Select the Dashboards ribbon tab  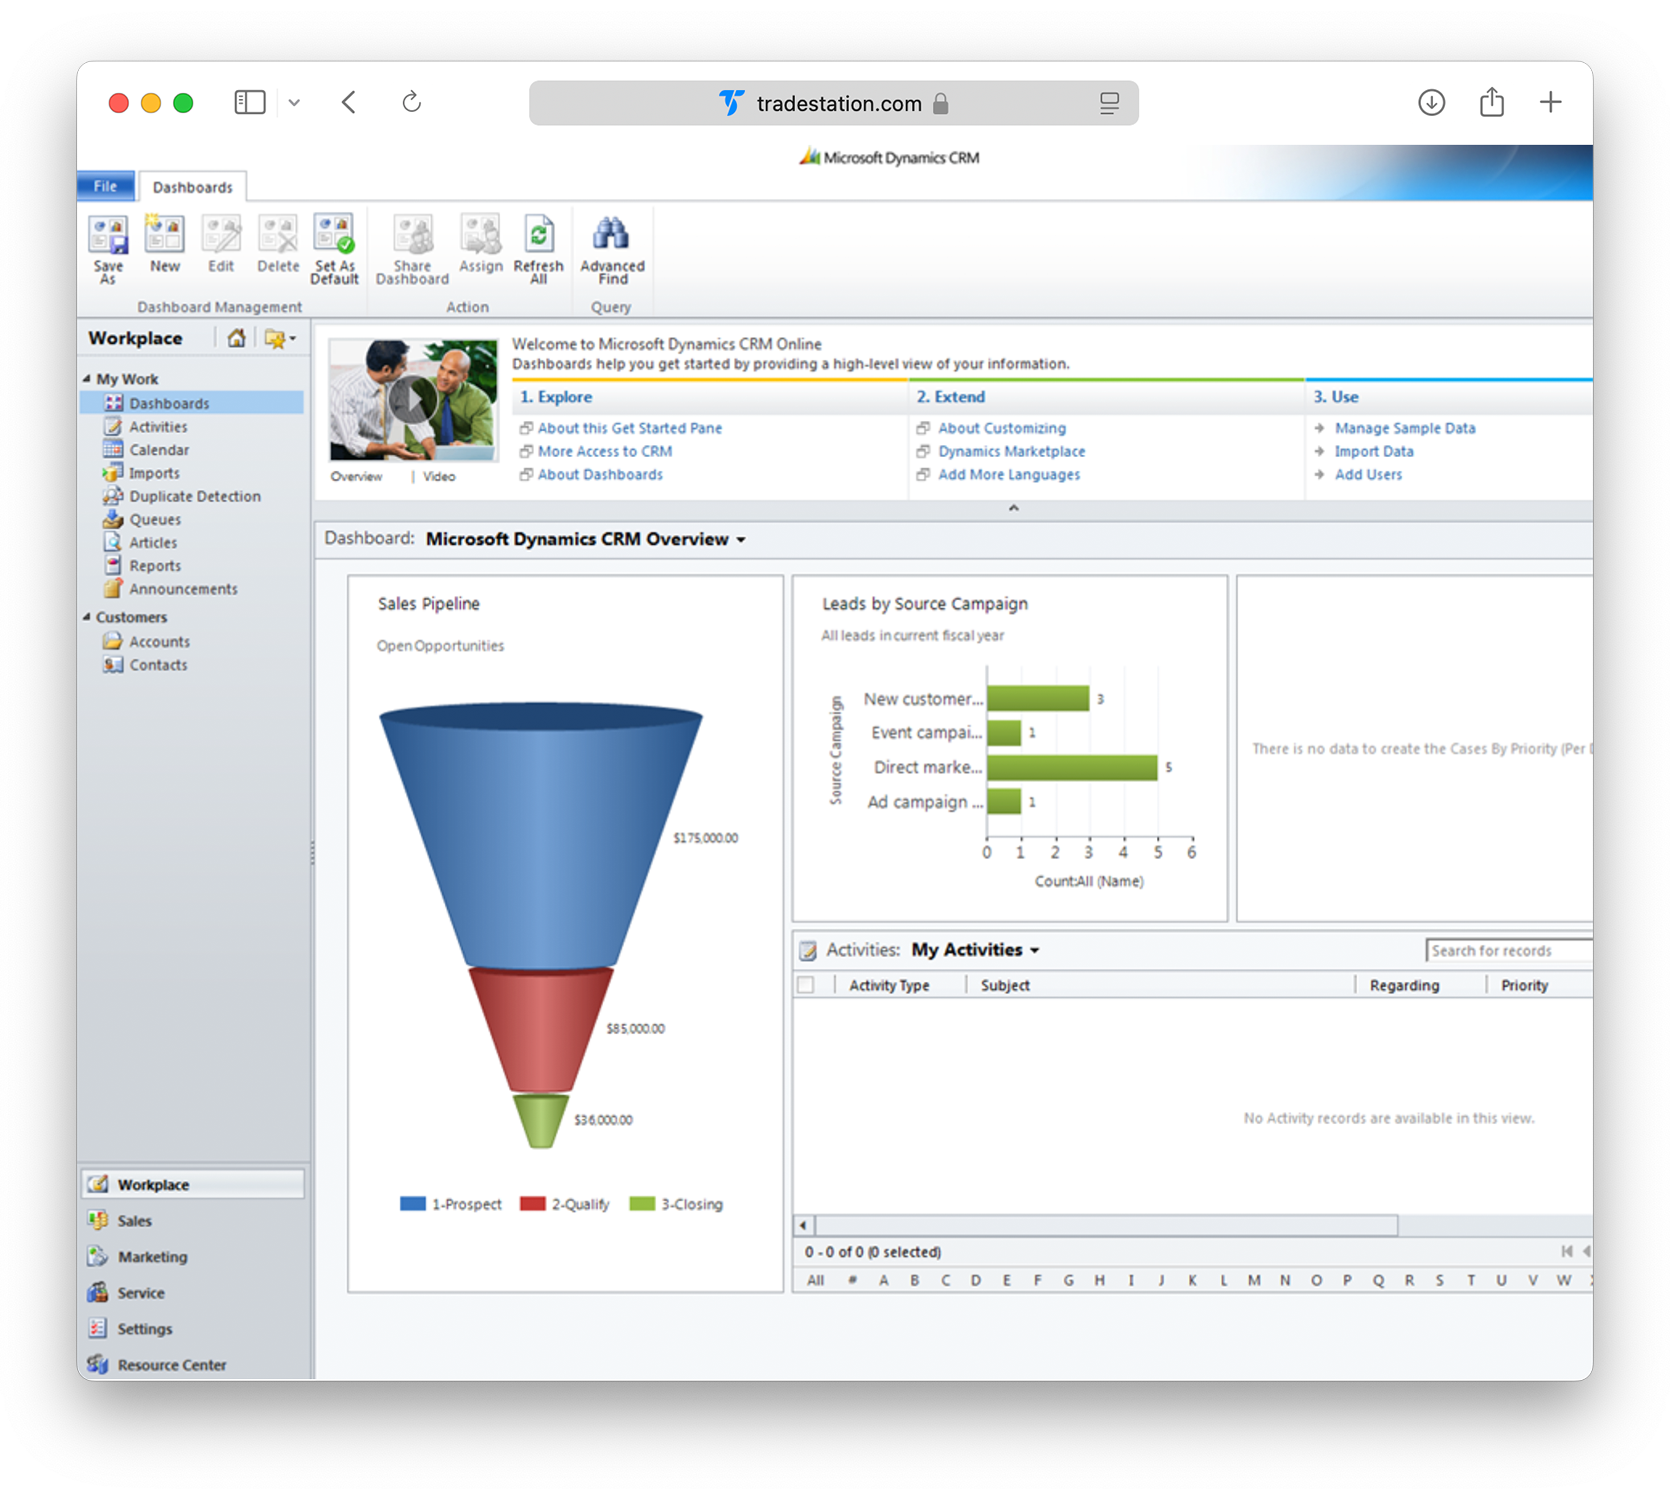192,187
